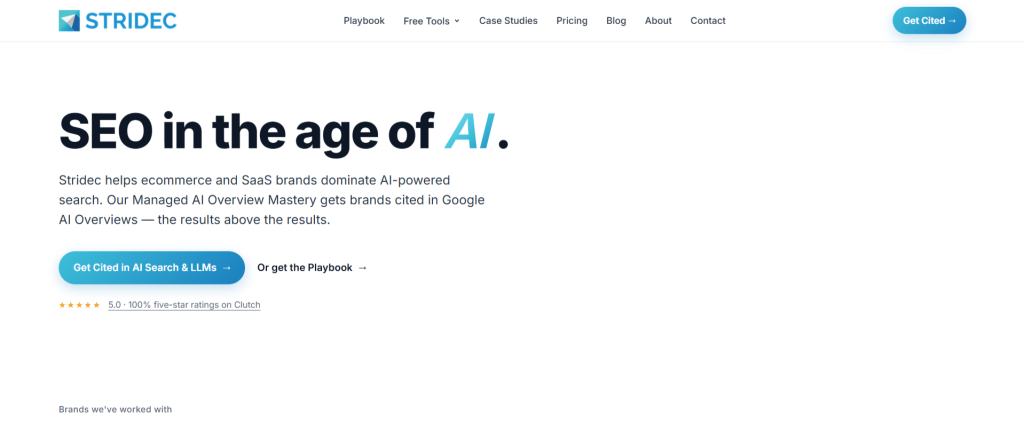Click arrow icon in Get Cited in AI Search button
1024x428 pixels.
227,268
